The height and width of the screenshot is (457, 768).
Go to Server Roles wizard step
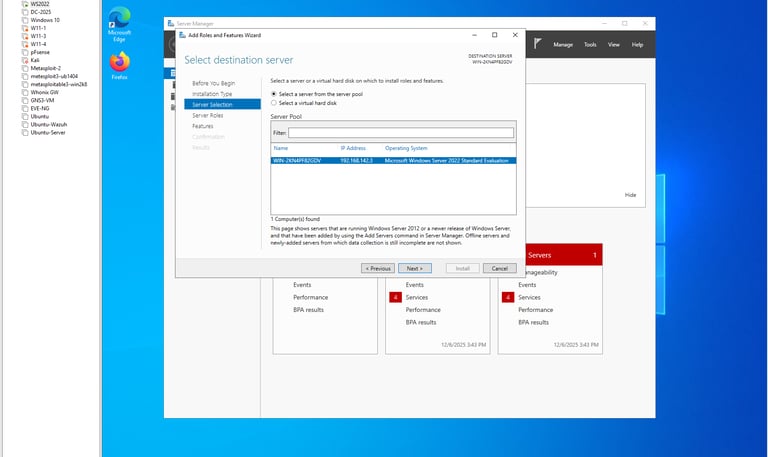tap(207, 116)
